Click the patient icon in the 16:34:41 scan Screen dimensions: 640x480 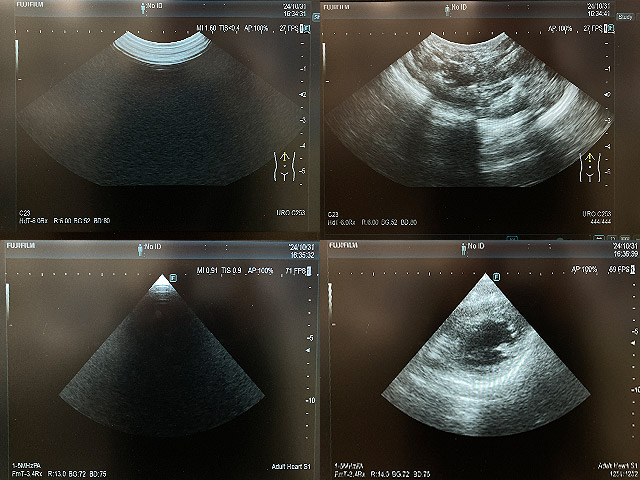point(447,10)
